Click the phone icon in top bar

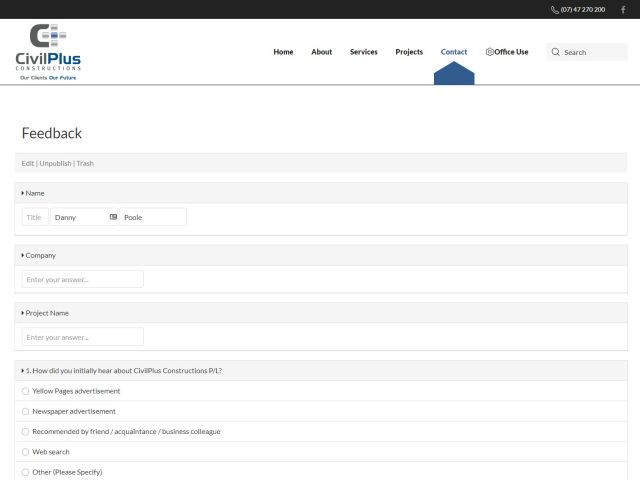pyautogui.click(x=555, y=10)
